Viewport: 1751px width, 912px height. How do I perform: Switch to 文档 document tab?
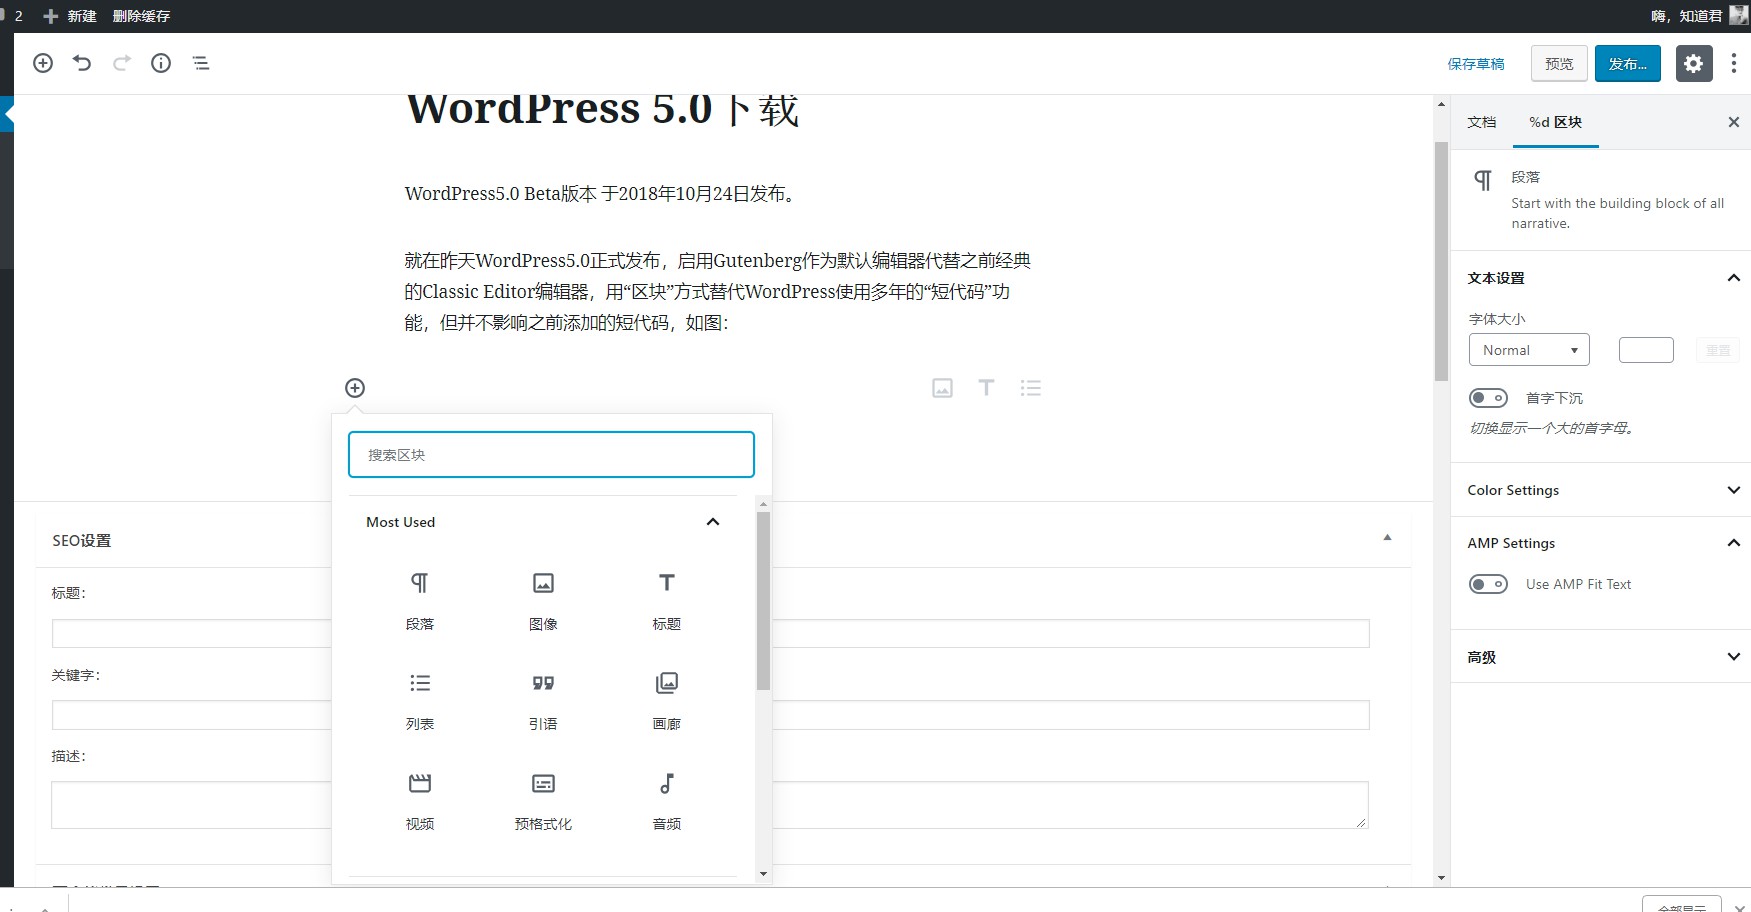1481,122
